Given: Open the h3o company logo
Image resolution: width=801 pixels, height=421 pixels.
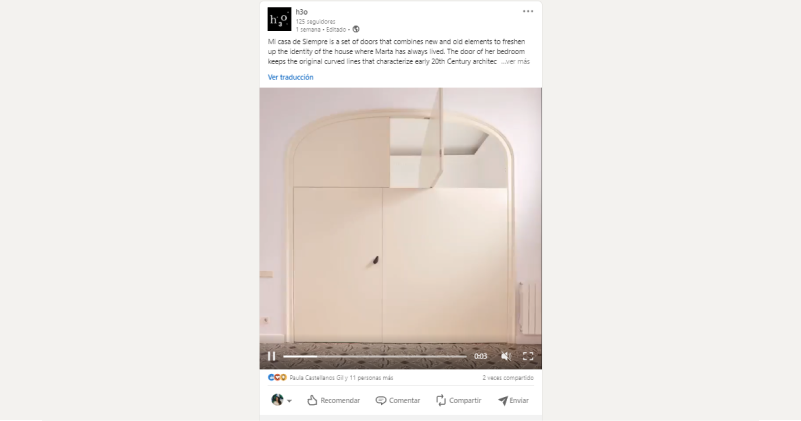Looking at the screenshot, I should [x=279, y=19].
